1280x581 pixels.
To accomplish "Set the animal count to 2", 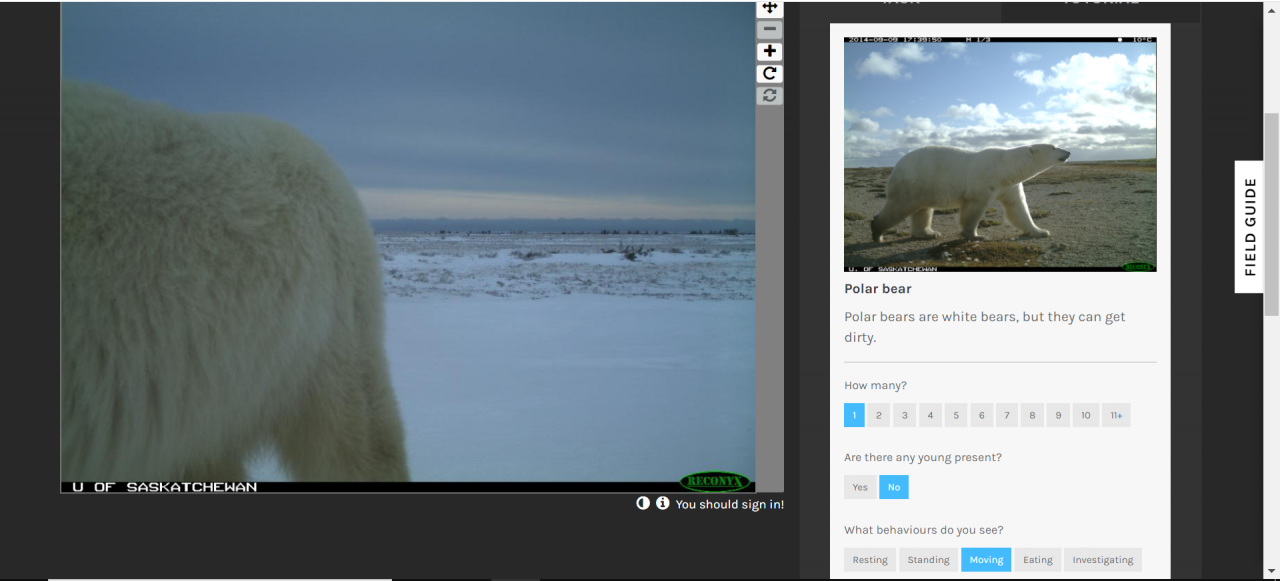I will tap(879, 415).
